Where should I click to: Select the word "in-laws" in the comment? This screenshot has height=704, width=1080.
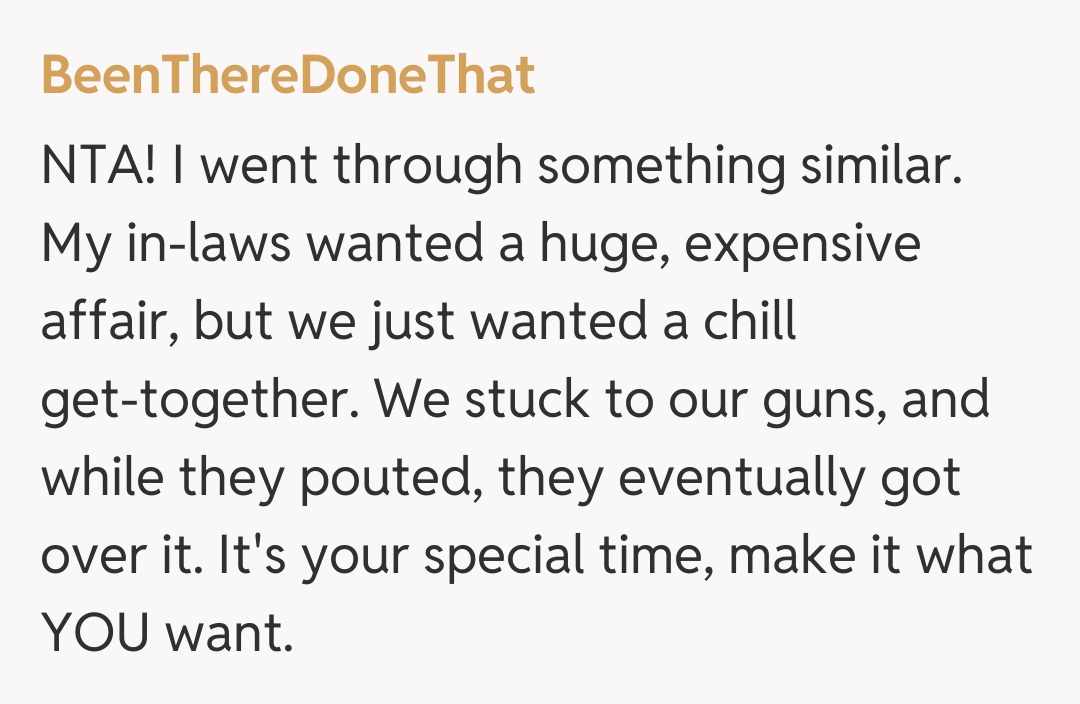pos(204,245)
